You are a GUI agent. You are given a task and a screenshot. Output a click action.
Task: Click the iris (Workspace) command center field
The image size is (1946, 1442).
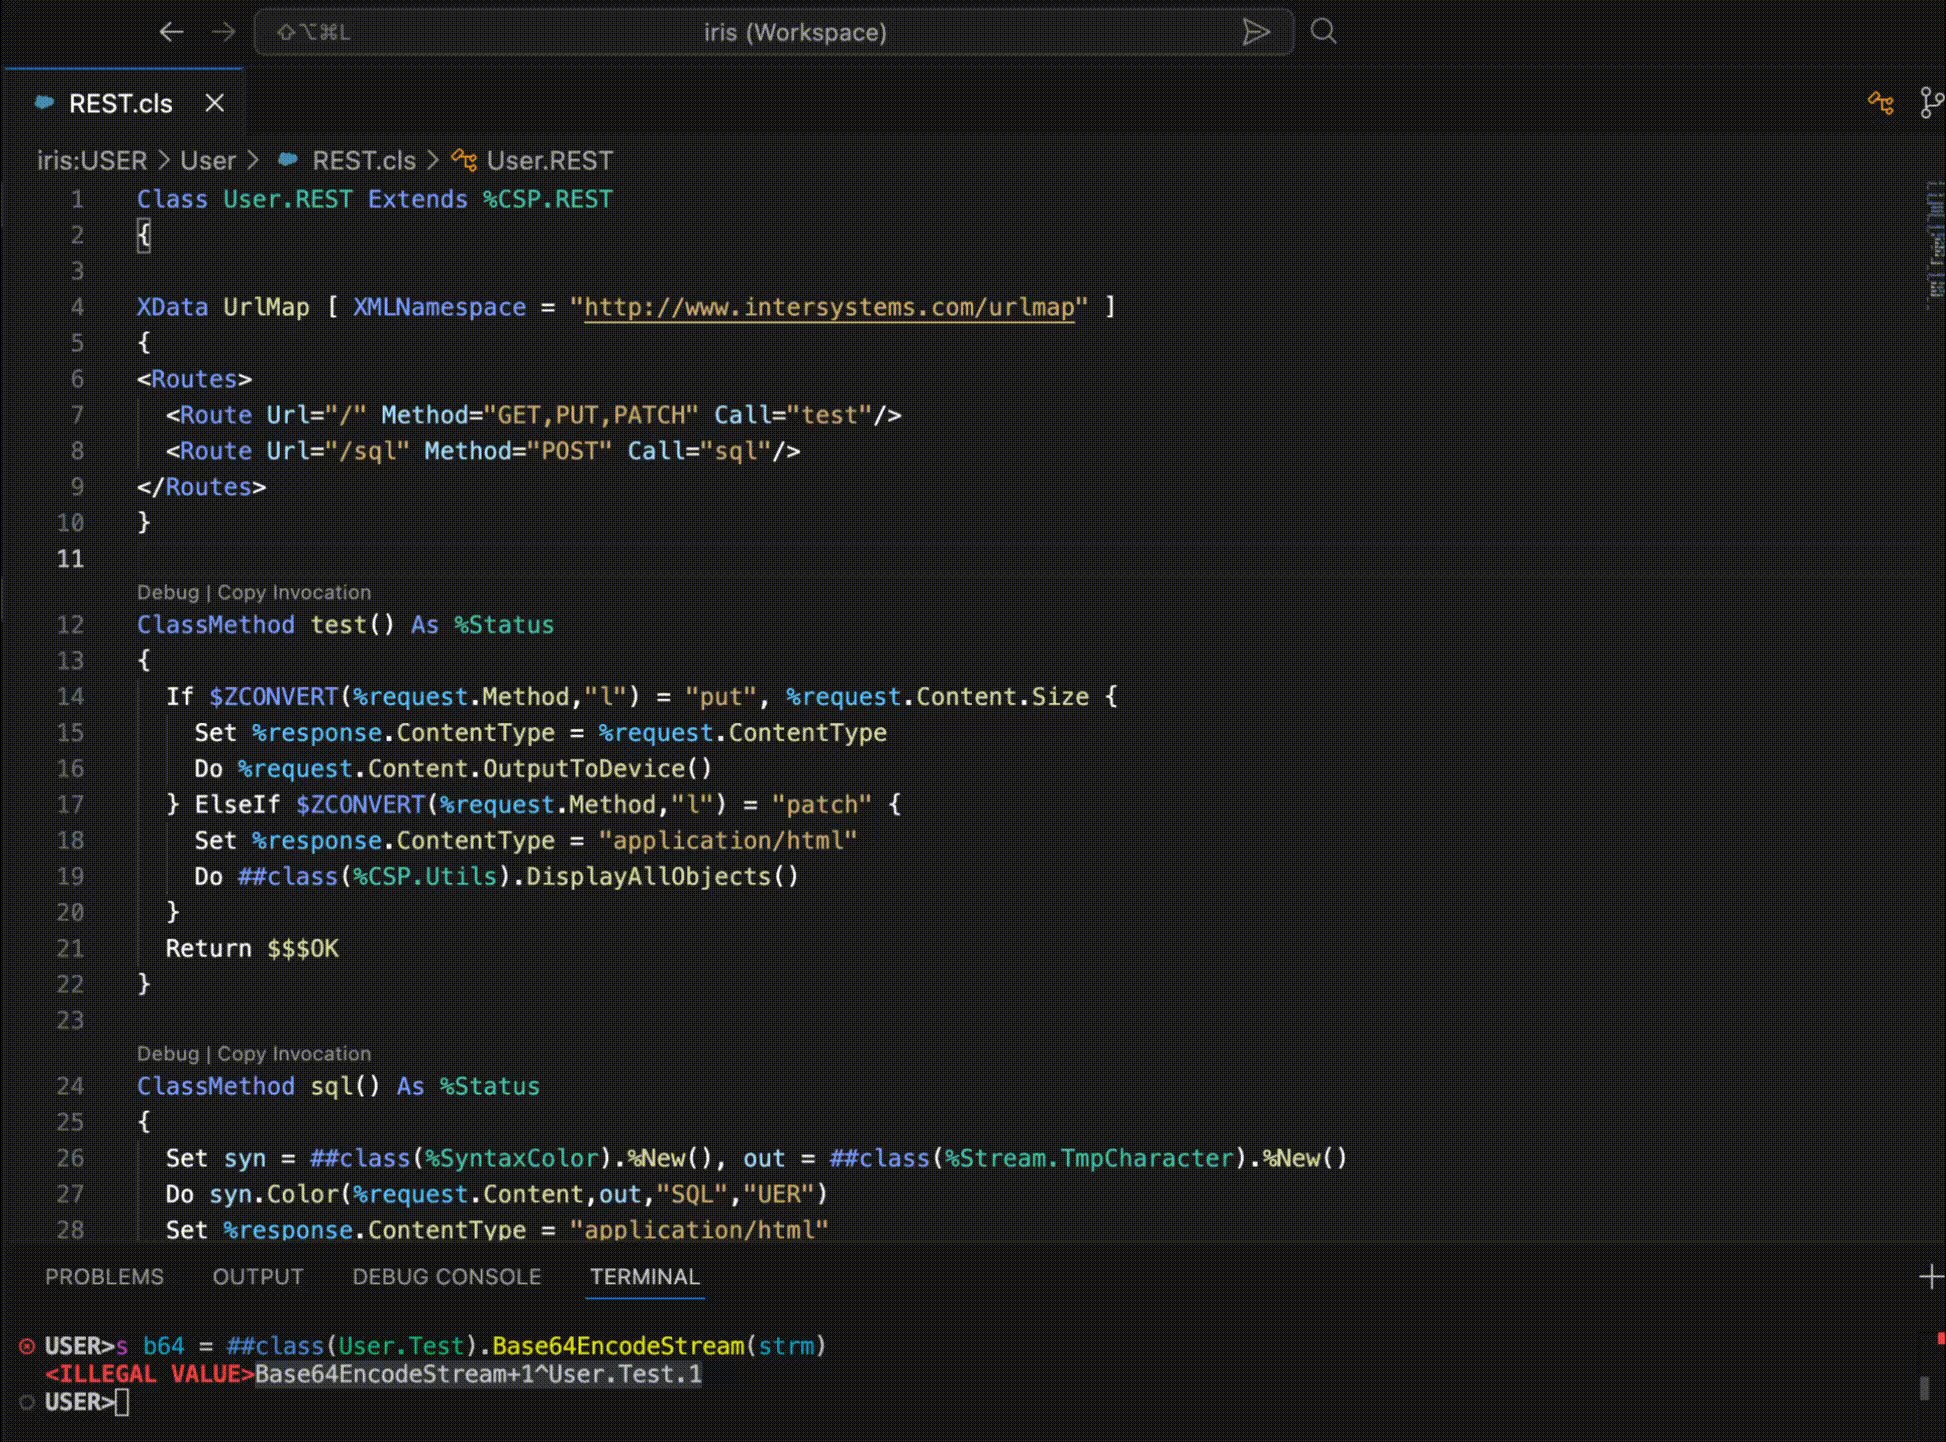pyautogui.click(x=794, y=32)
